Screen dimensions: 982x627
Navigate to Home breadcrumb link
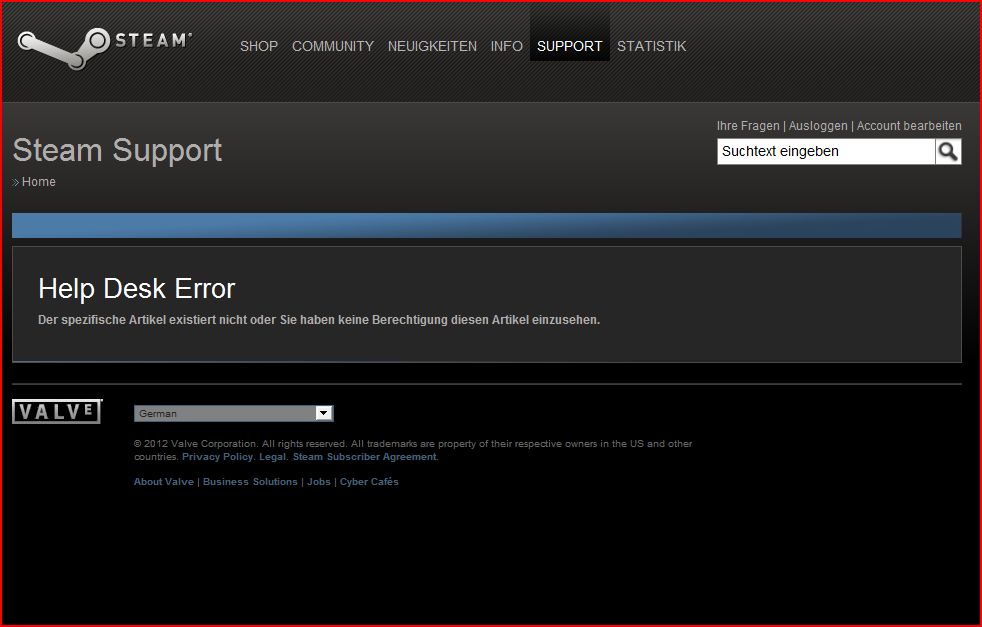point(39,182)
